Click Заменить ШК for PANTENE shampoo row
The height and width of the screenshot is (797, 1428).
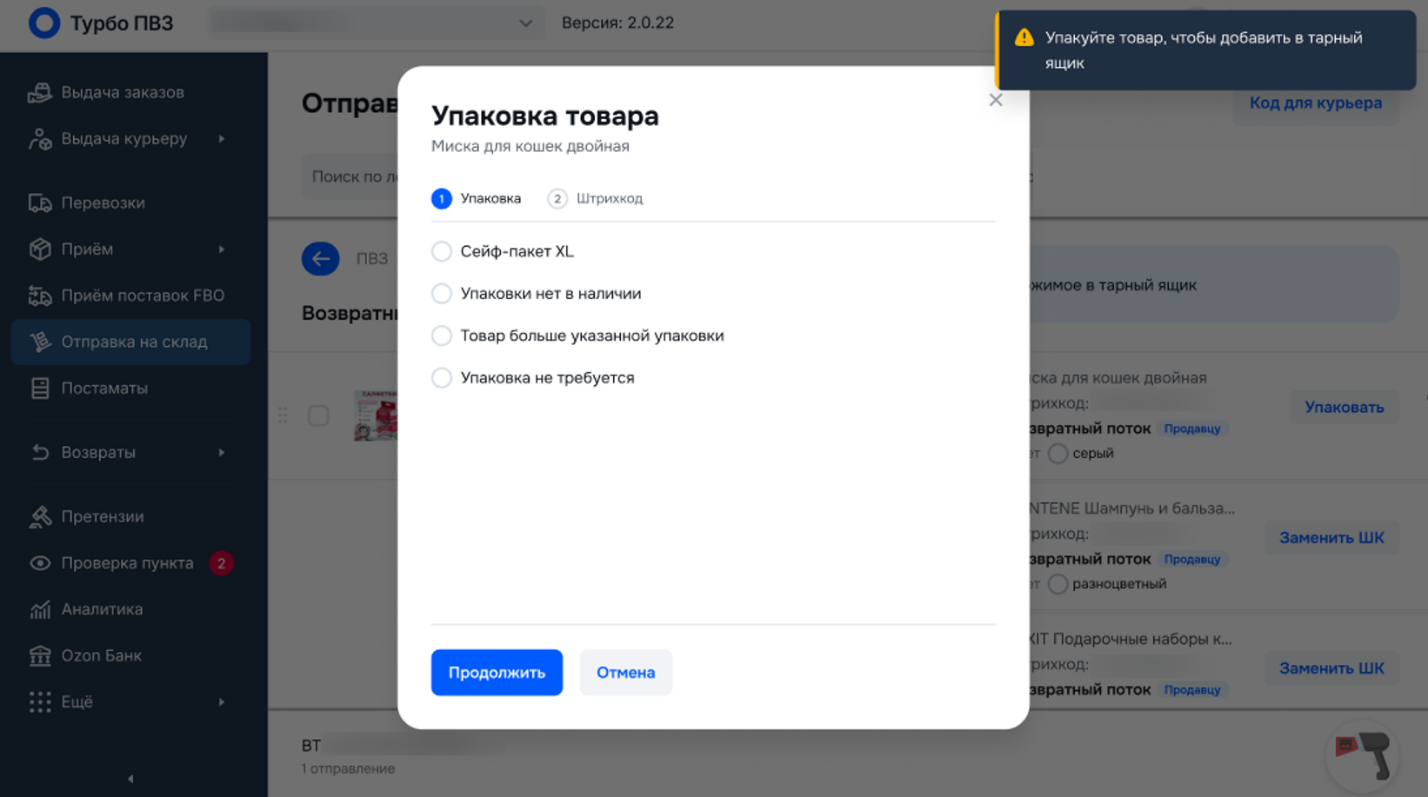point(1332,537)
